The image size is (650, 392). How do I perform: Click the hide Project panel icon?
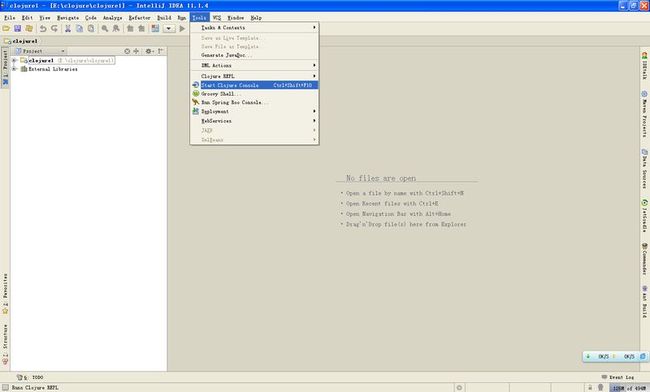pos(160,51)
